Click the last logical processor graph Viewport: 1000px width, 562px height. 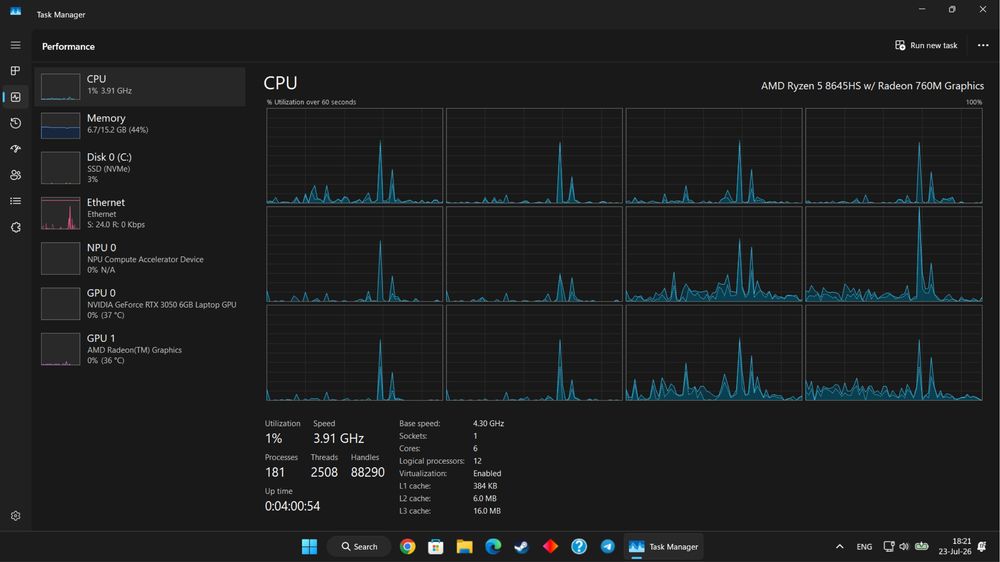[x=893, y=353]
